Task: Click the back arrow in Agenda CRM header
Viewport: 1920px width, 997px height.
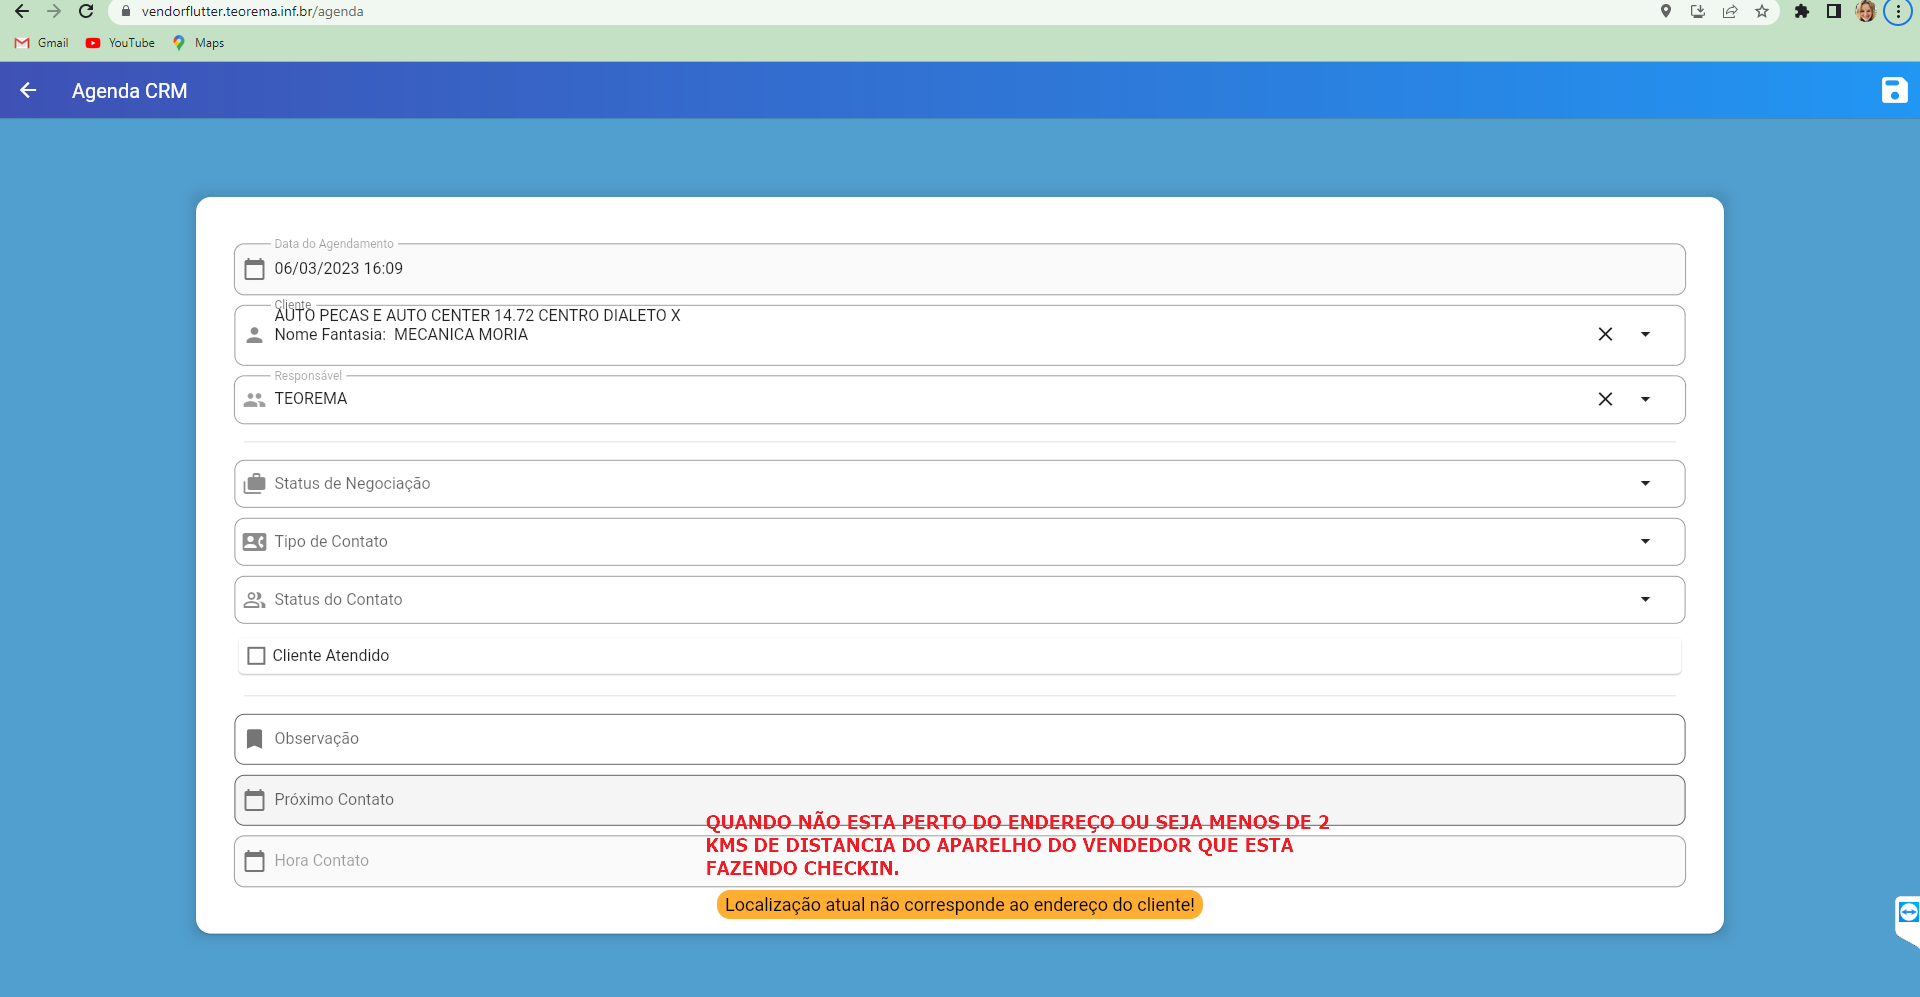Action: 28,90
